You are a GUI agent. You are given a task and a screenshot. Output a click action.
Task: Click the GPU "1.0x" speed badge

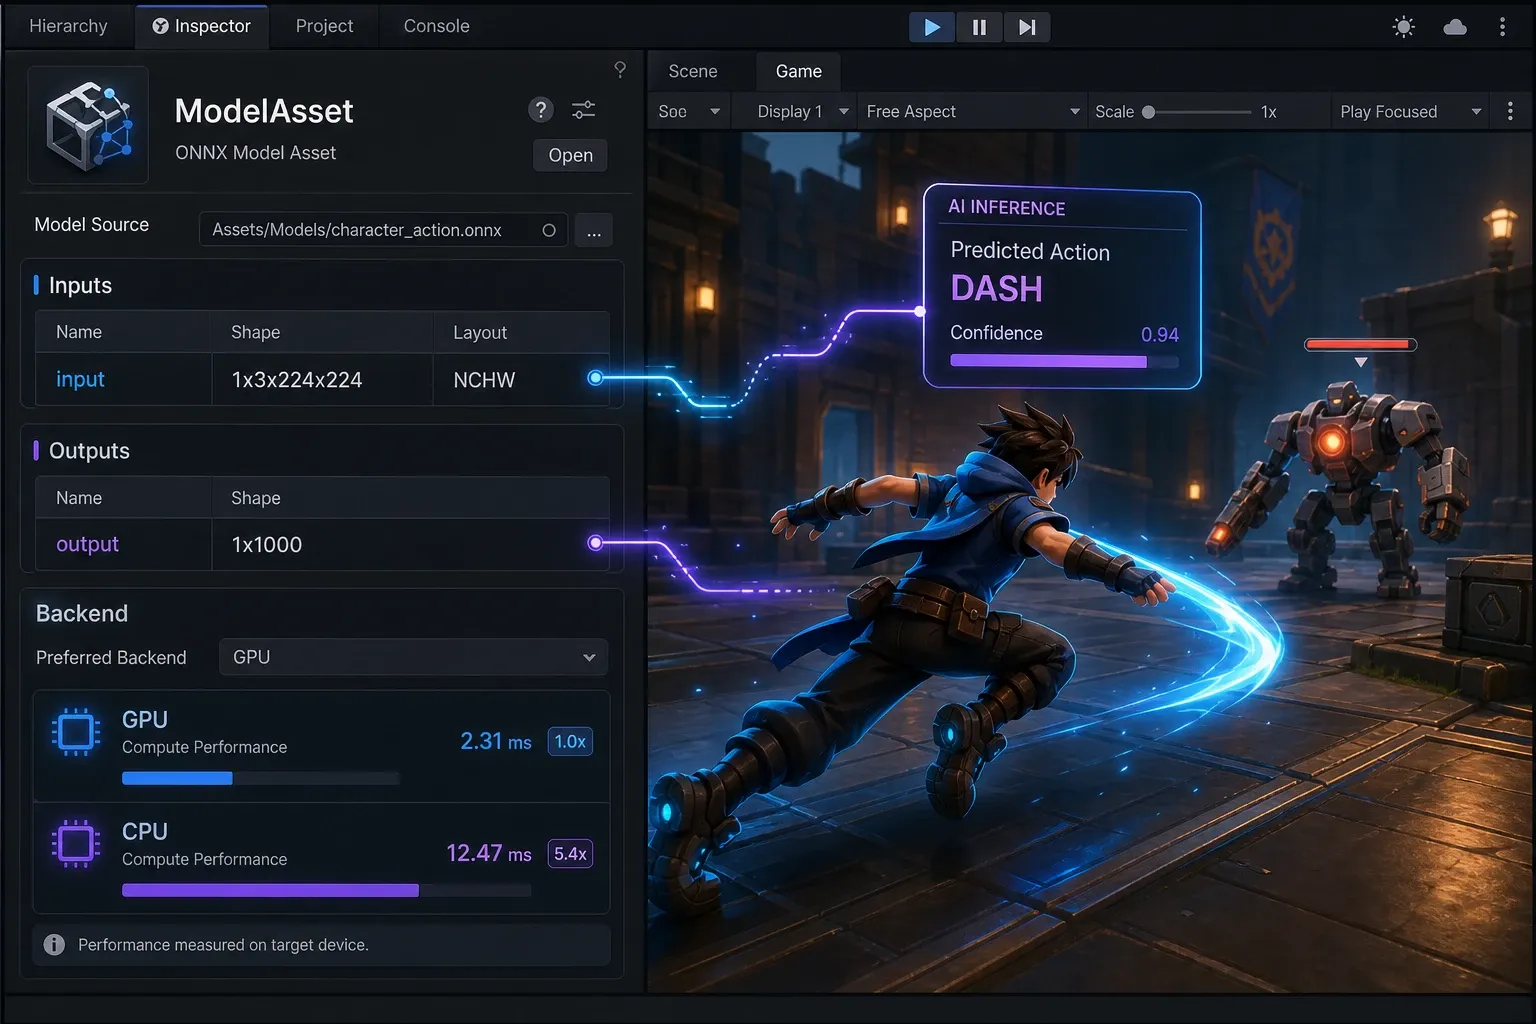(570, 742)
